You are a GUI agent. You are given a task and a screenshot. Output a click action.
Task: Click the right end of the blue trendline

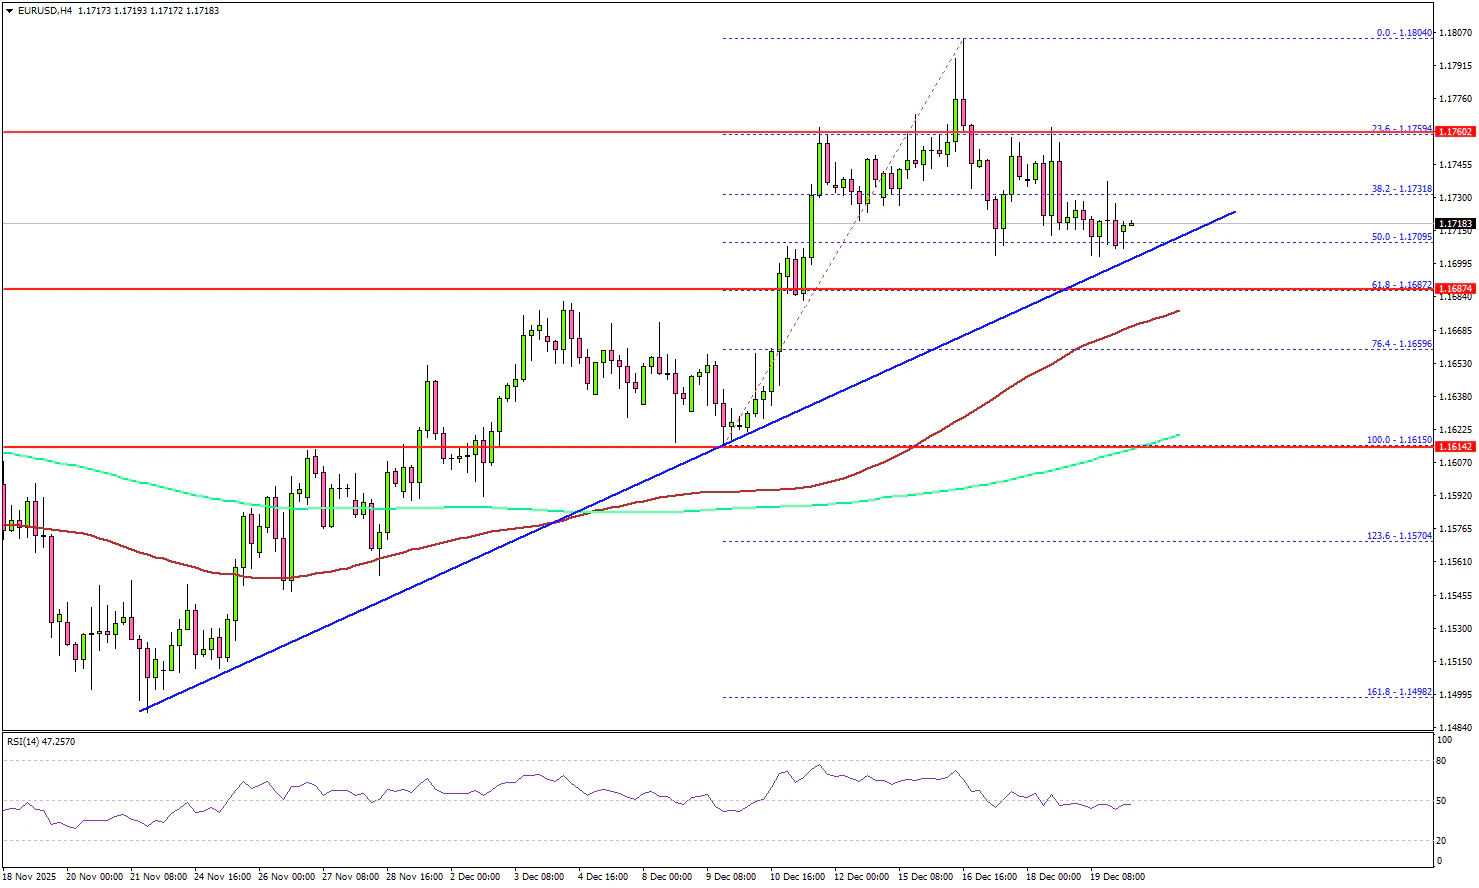pyautogui.click(x=1235, y=212)
